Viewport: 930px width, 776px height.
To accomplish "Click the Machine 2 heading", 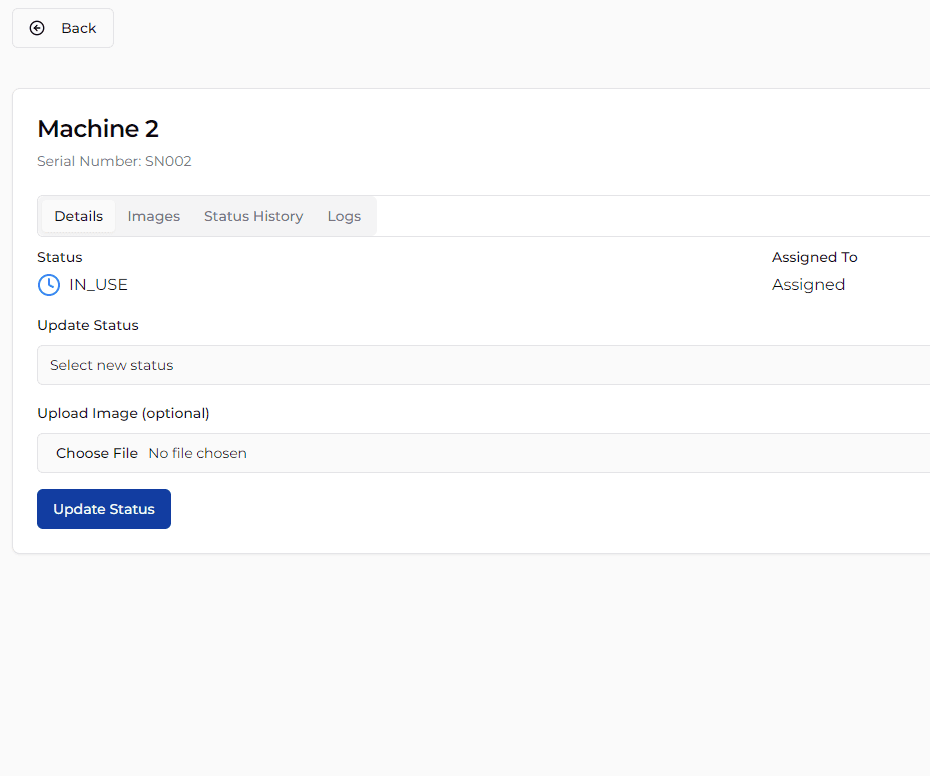I will 98,129.
